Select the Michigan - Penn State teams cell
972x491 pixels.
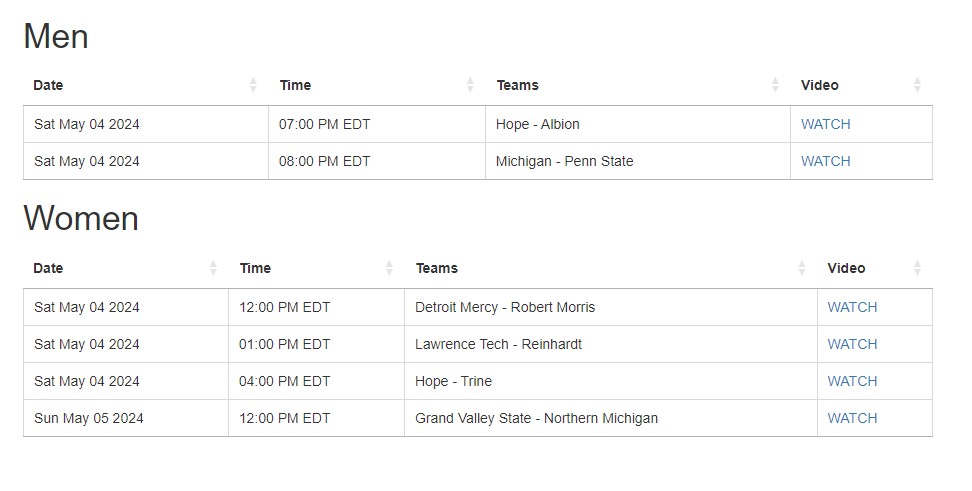pos(564,162)
